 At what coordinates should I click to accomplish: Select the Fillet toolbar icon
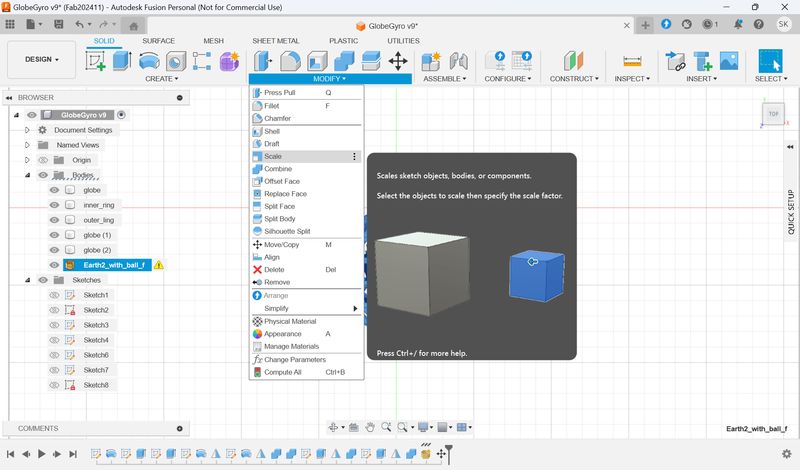tap(290, 61)
